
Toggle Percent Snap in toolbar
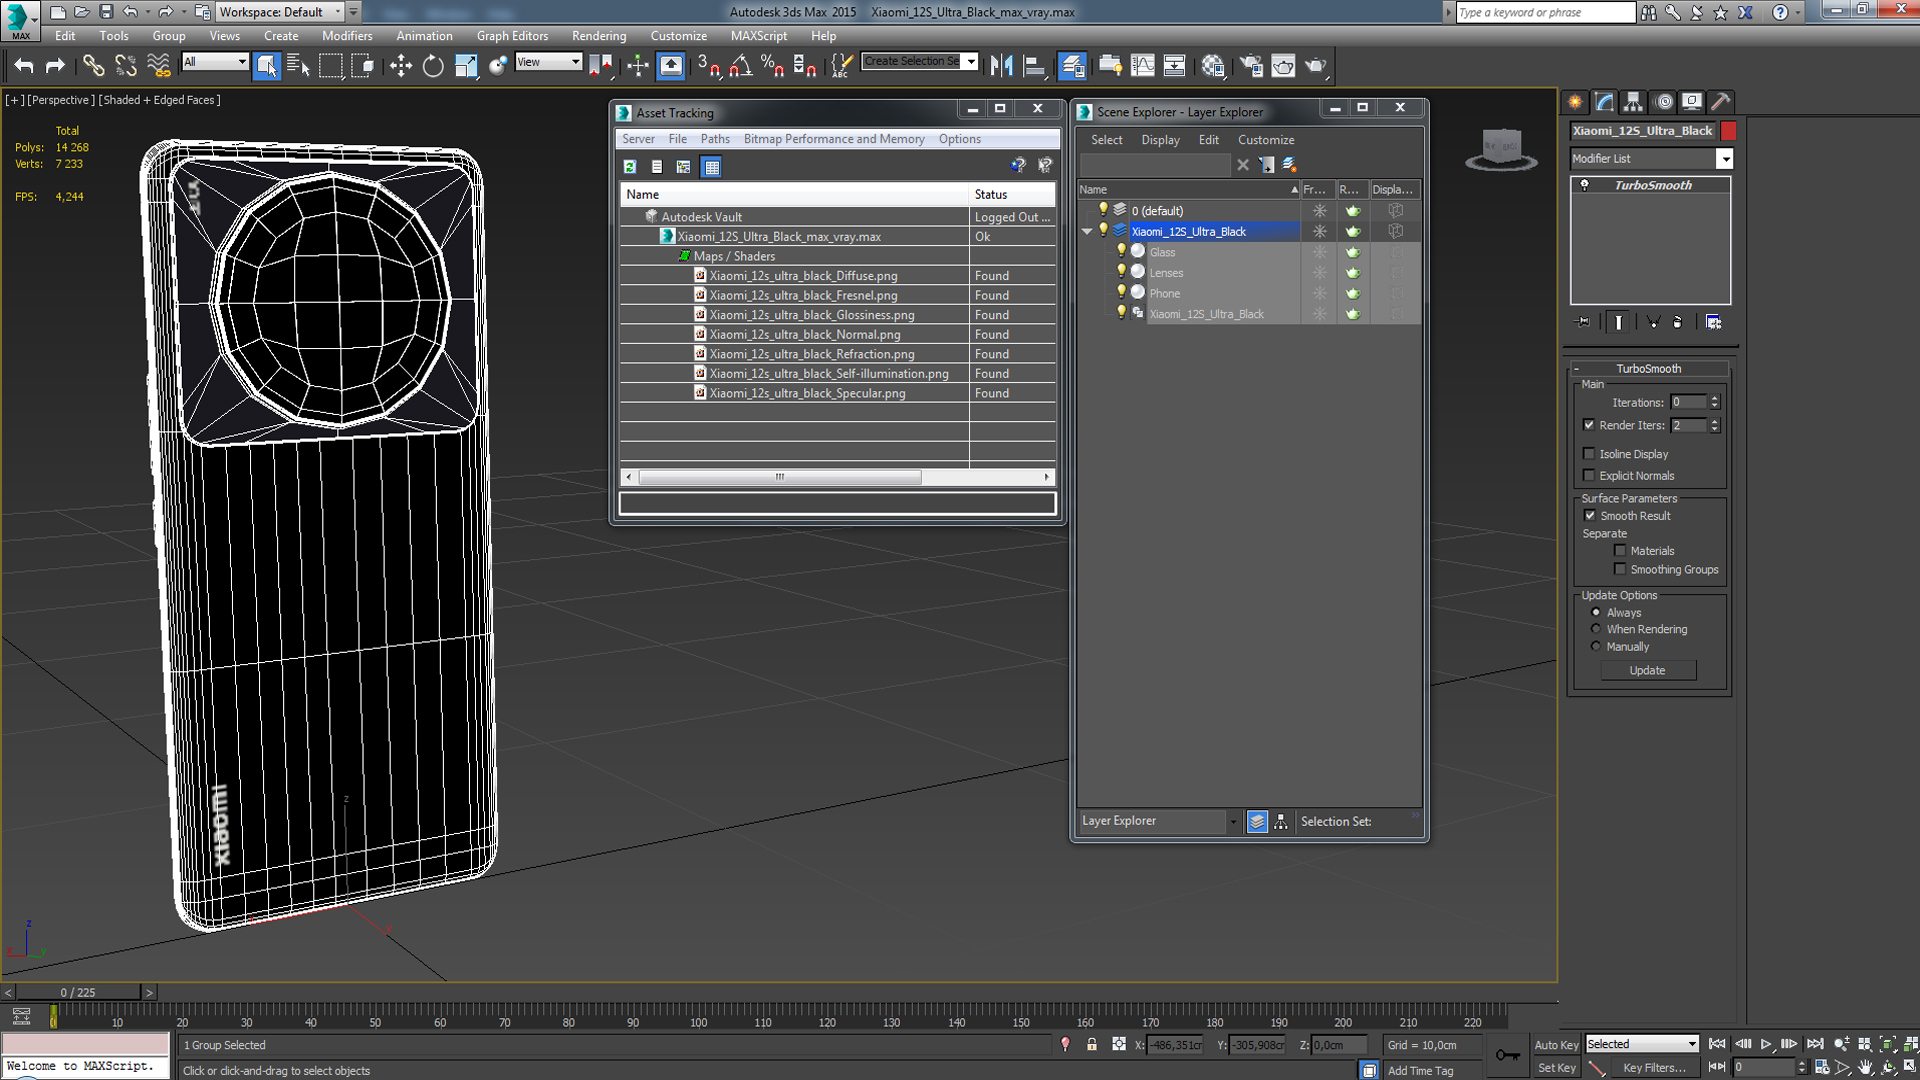pyautogui.click(x=772, y=66)
